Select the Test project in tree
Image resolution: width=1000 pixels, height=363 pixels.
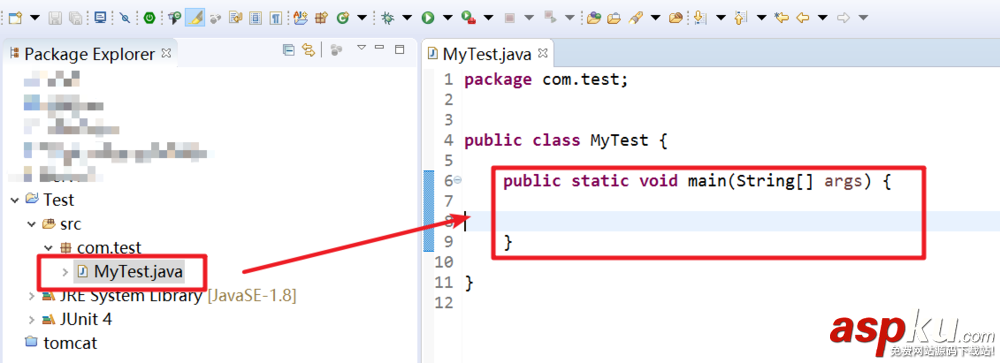59,200
